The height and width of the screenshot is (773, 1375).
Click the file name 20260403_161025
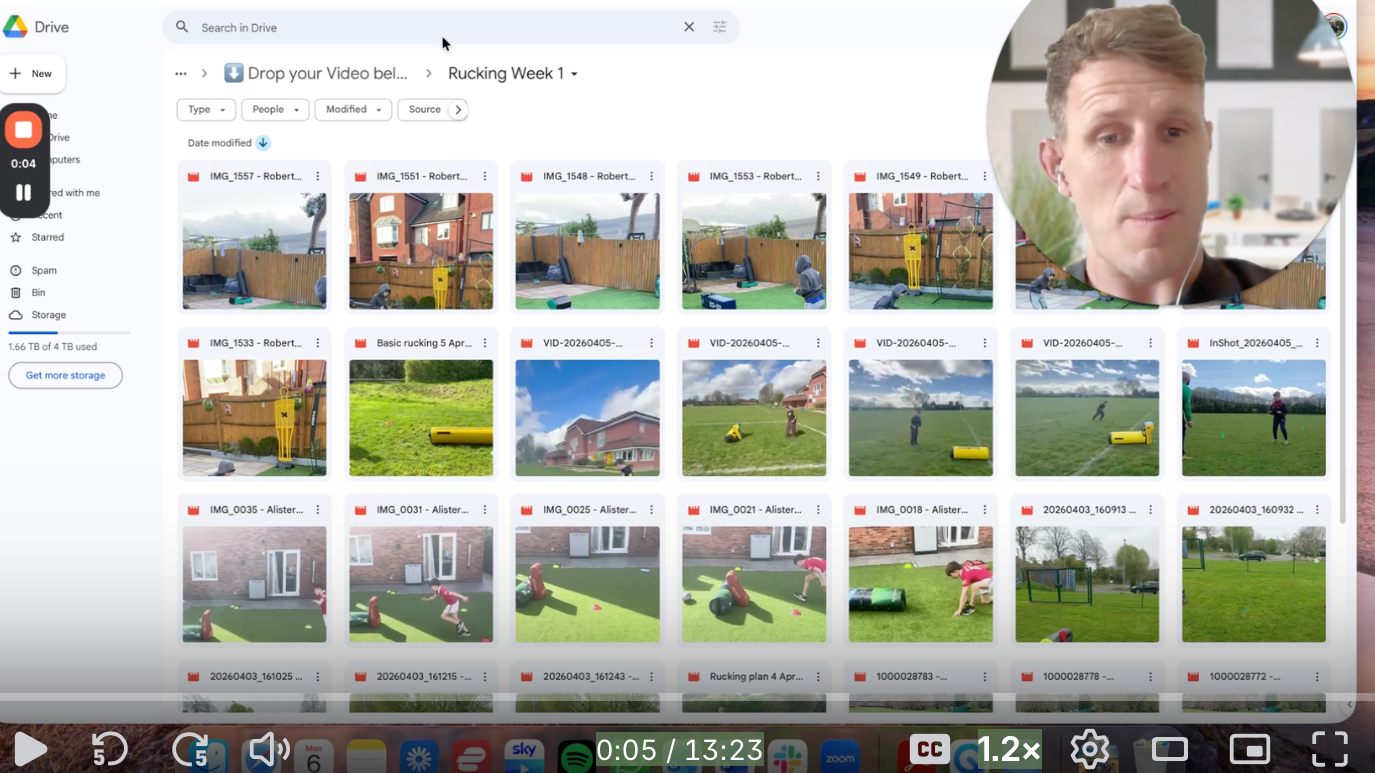[255, 677]
